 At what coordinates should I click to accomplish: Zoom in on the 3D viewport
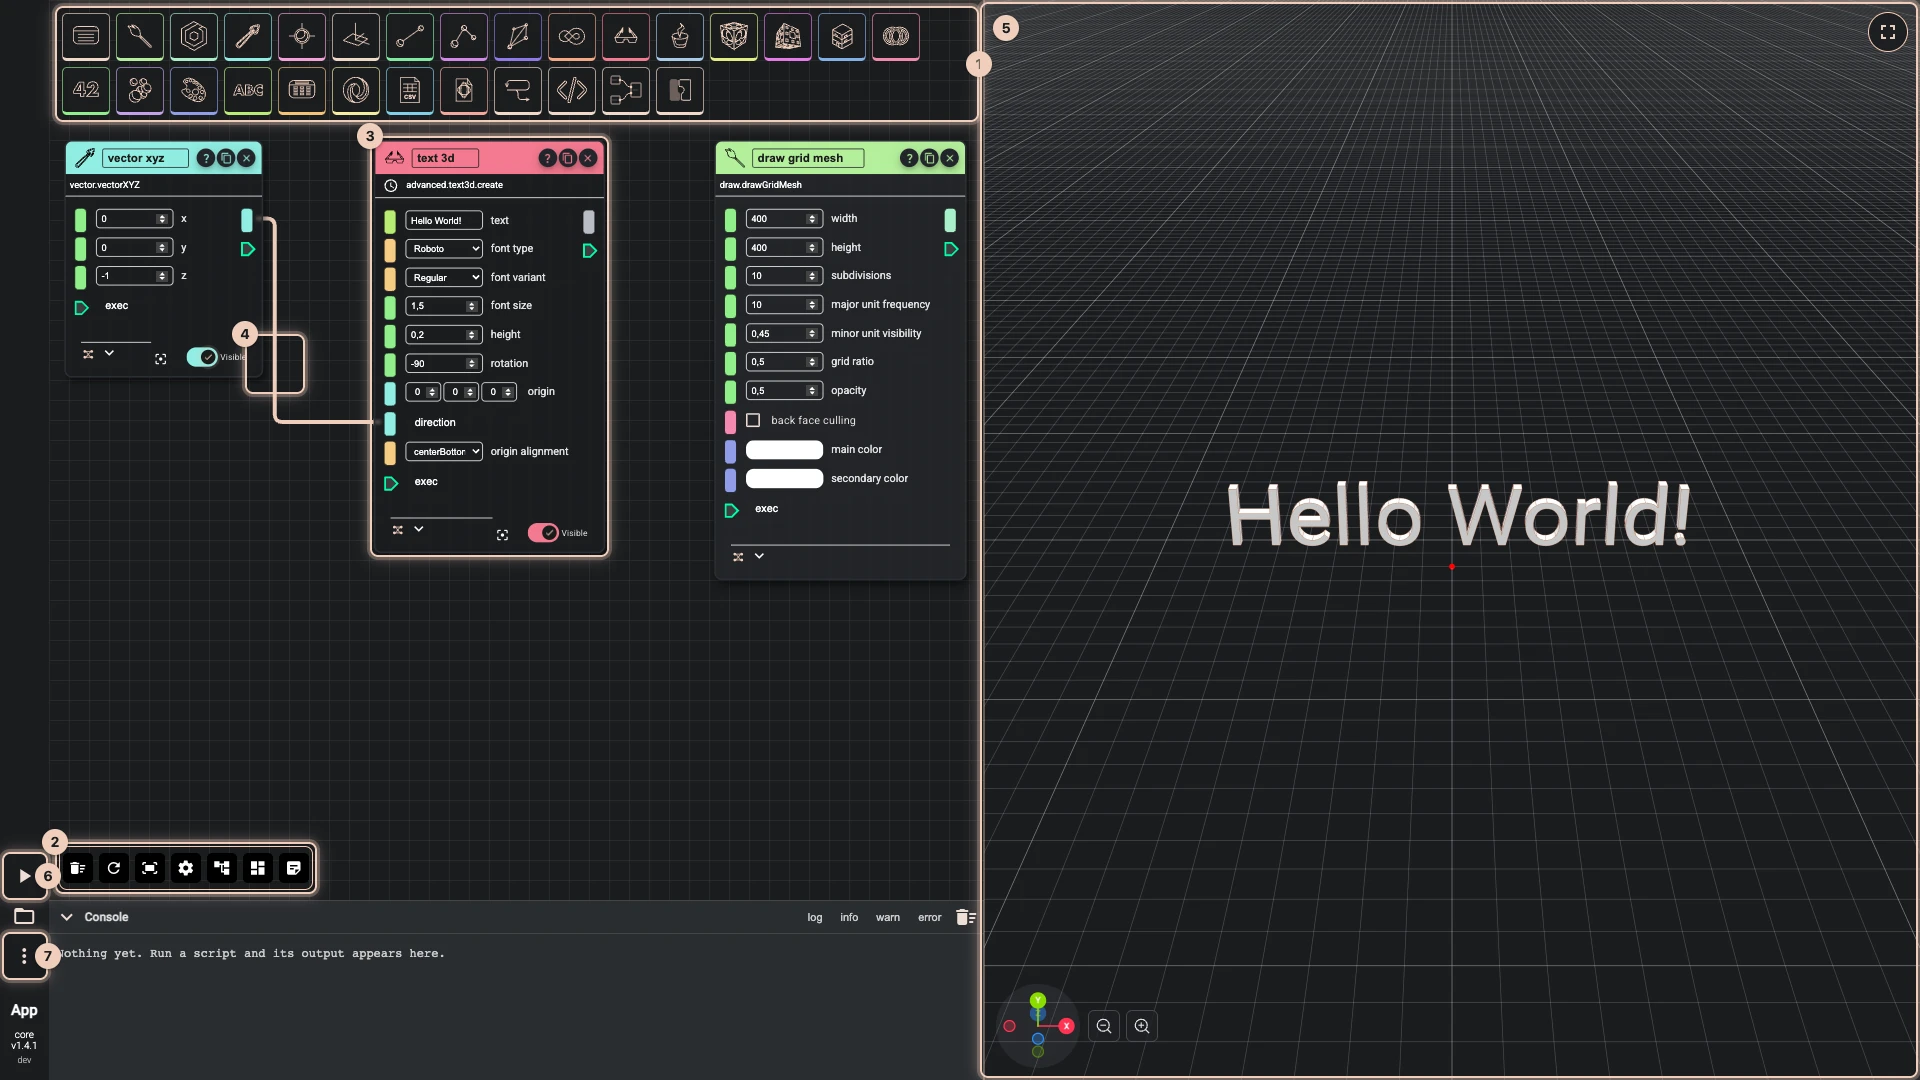point(1142,1026)
